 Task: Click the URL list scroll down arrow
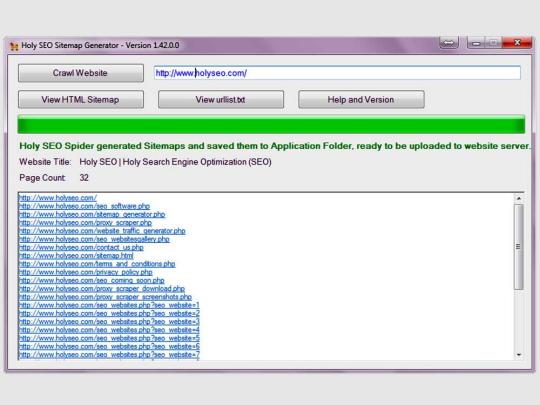tap(519, 355)
